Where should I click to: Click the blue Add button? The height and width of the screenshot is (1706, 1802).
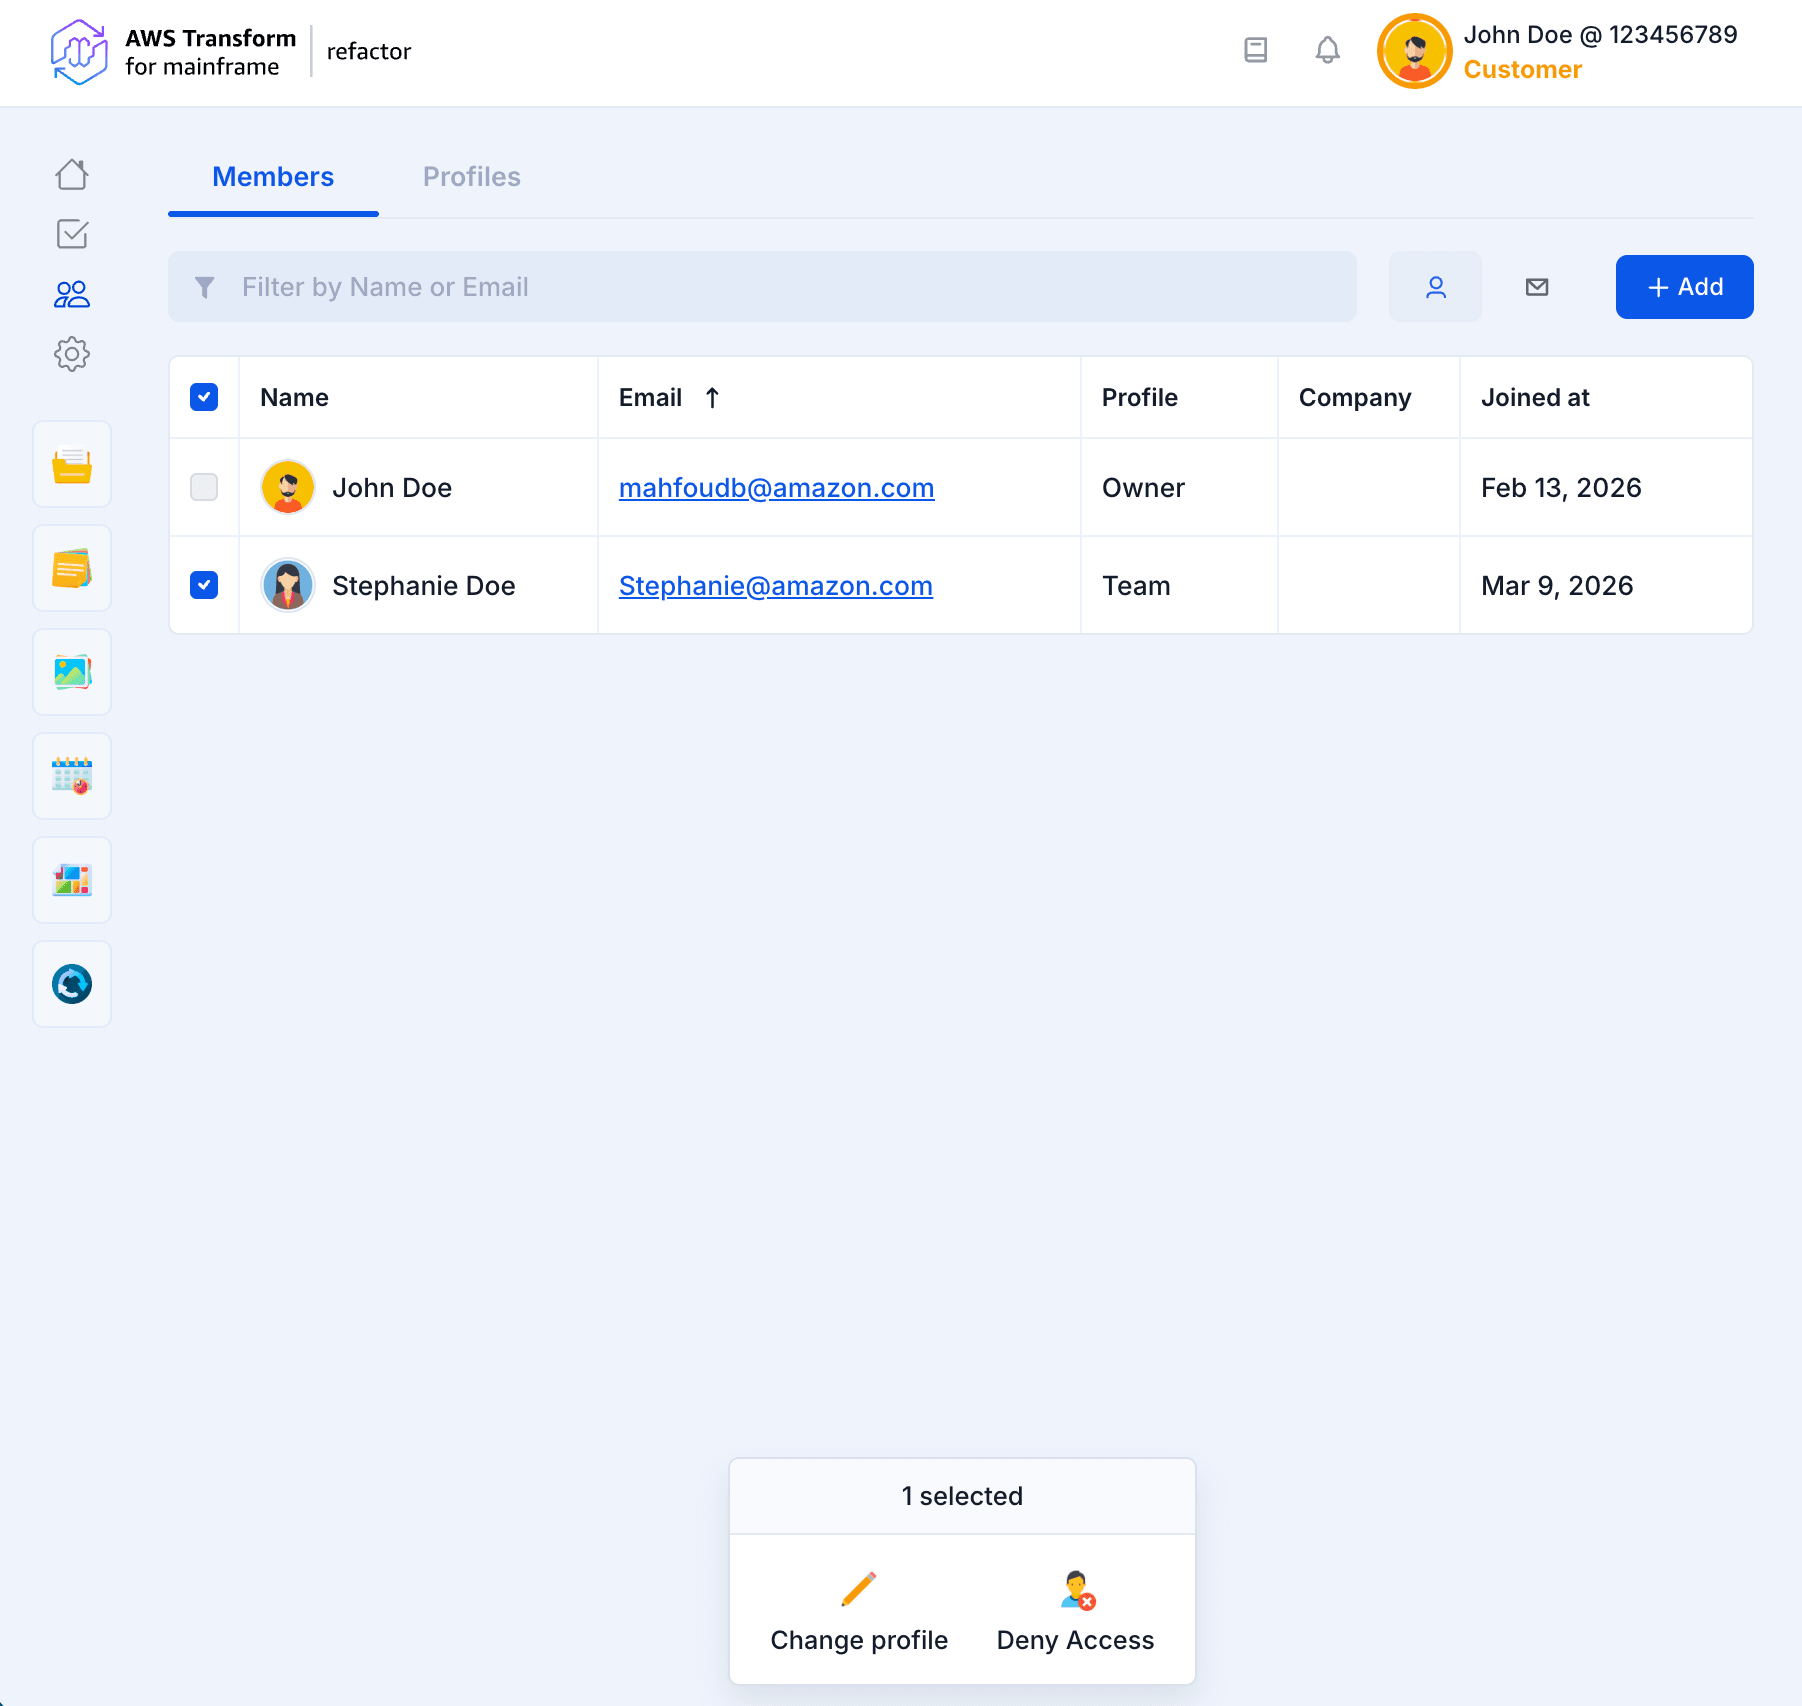pyautogui.click(x=1684, y=287)
